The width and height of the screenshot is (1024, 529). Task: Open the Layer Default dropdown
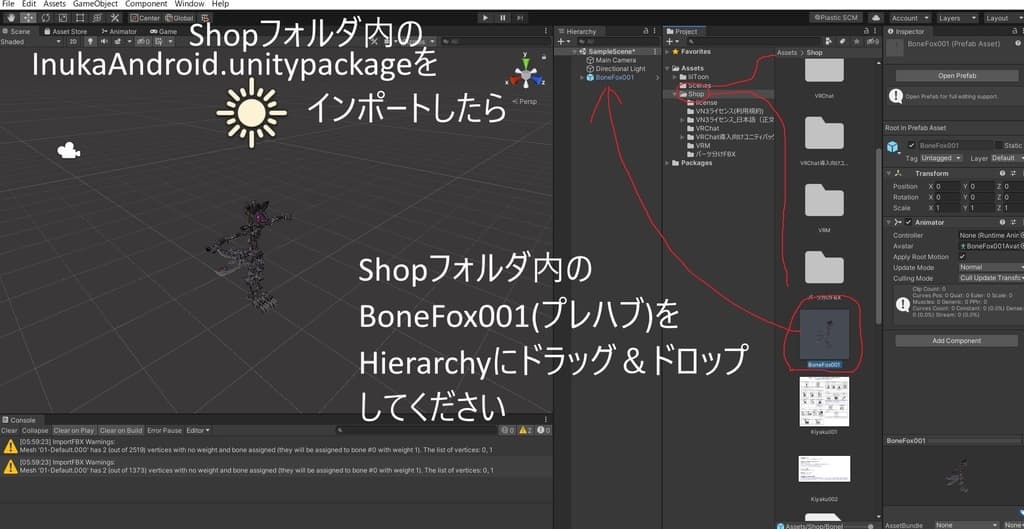click(x=1006, y=158)
